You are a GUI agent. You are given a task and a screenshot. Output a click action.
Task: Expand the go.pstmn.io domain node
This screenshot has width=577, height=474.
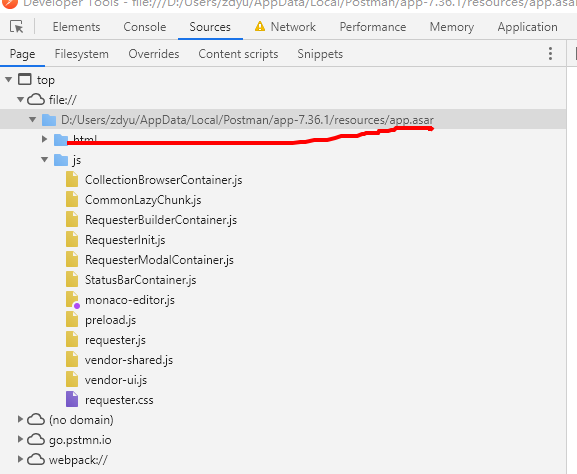[x=20, y=439]
